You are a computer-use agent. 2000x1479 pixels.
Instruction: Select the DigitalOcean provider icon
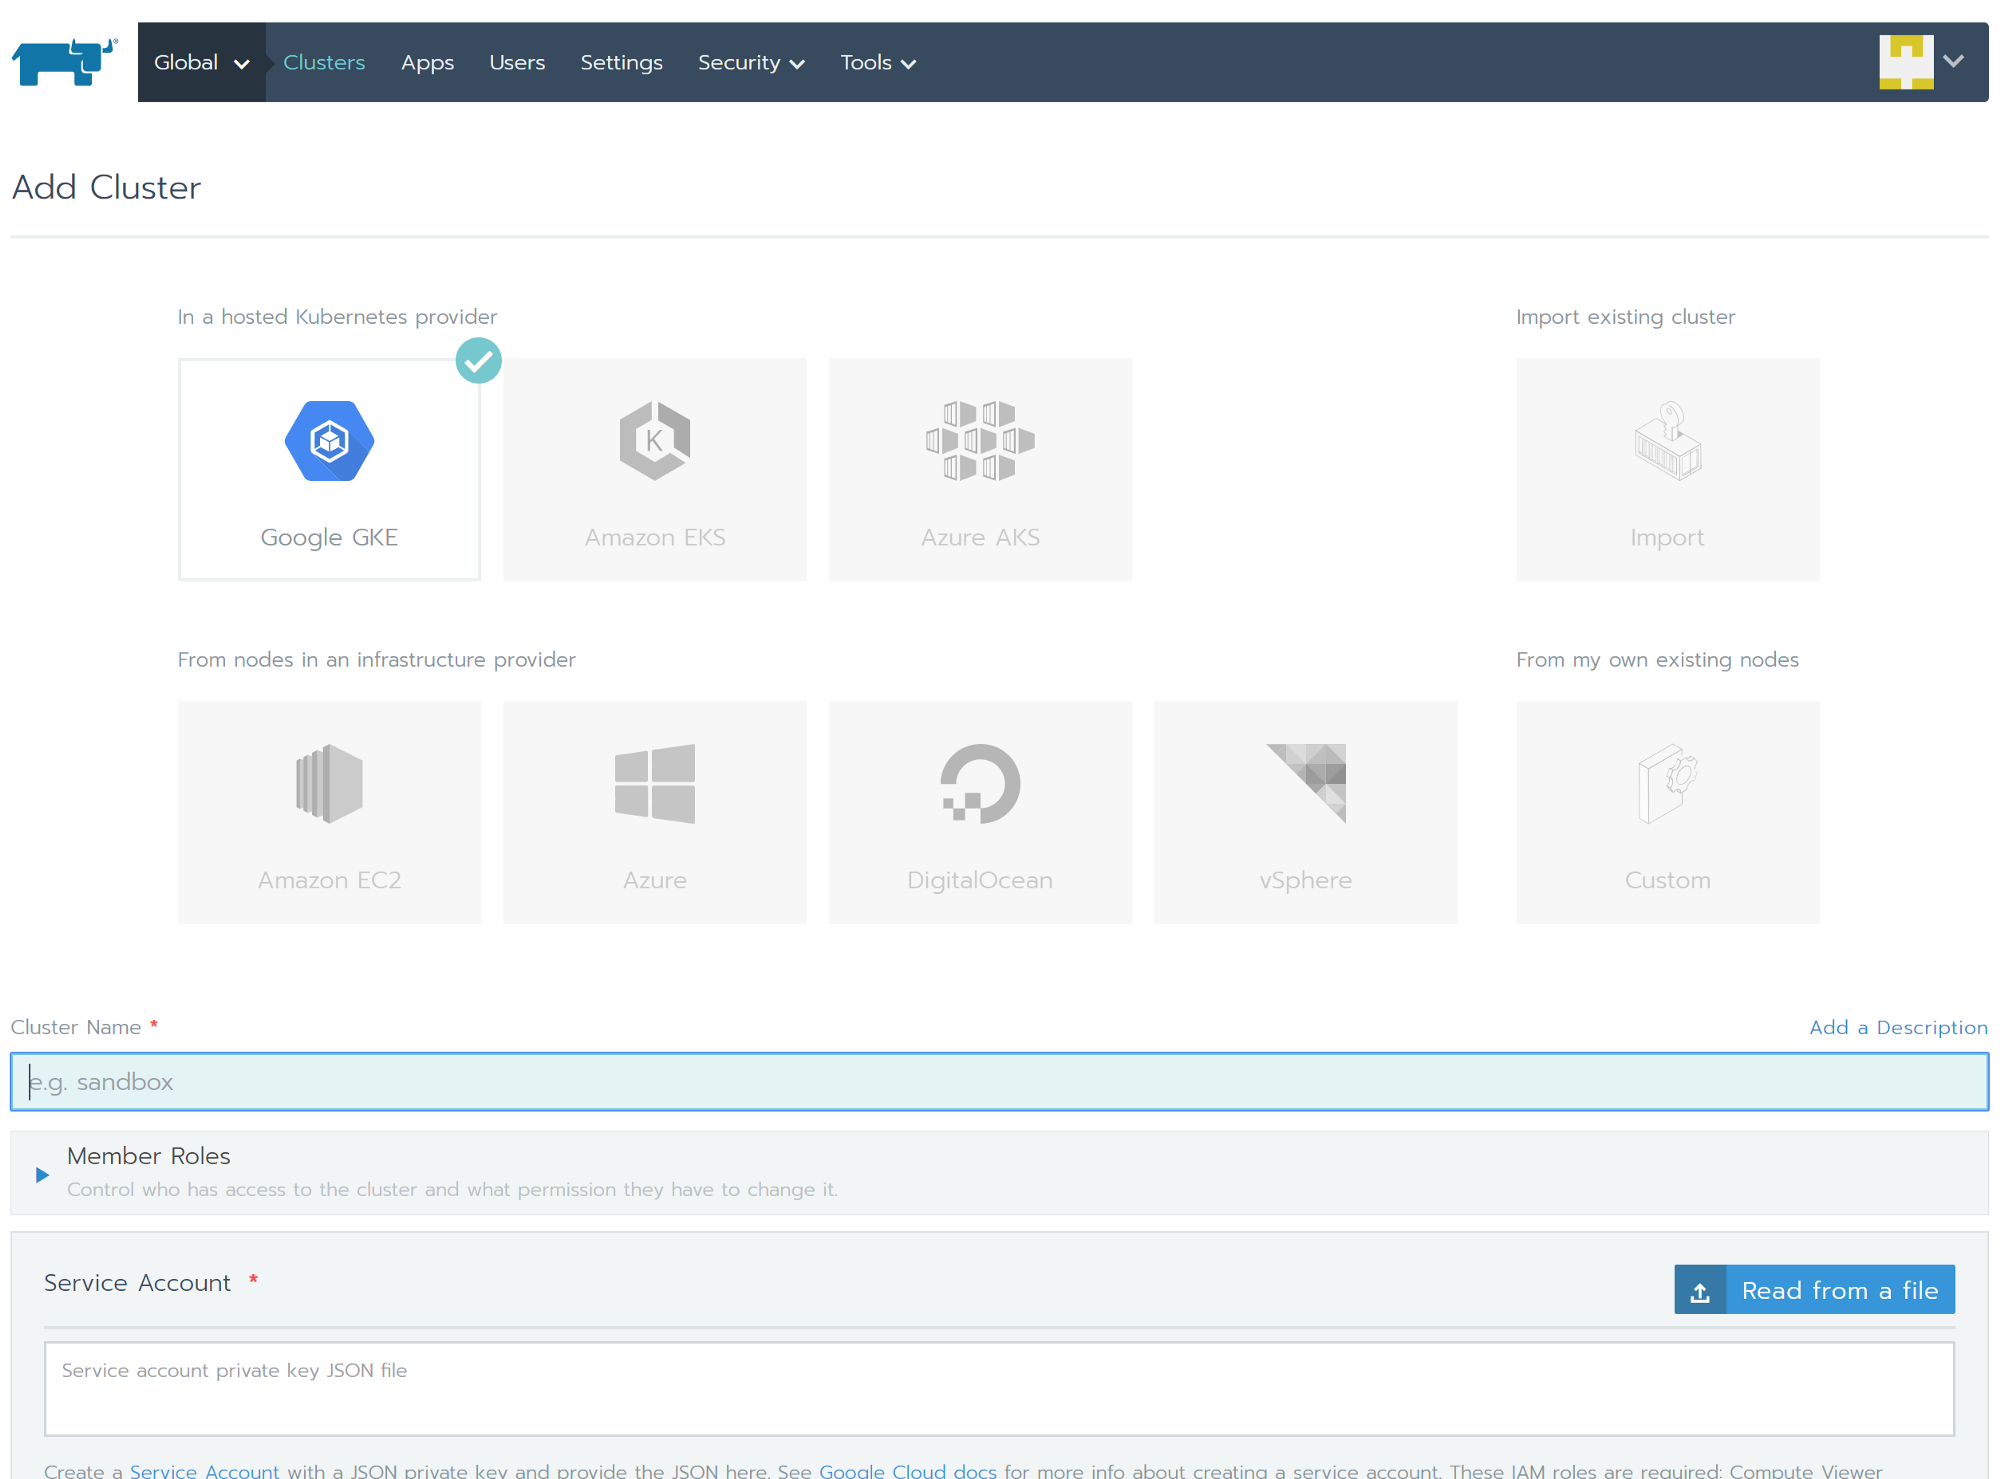click(979, 784)
